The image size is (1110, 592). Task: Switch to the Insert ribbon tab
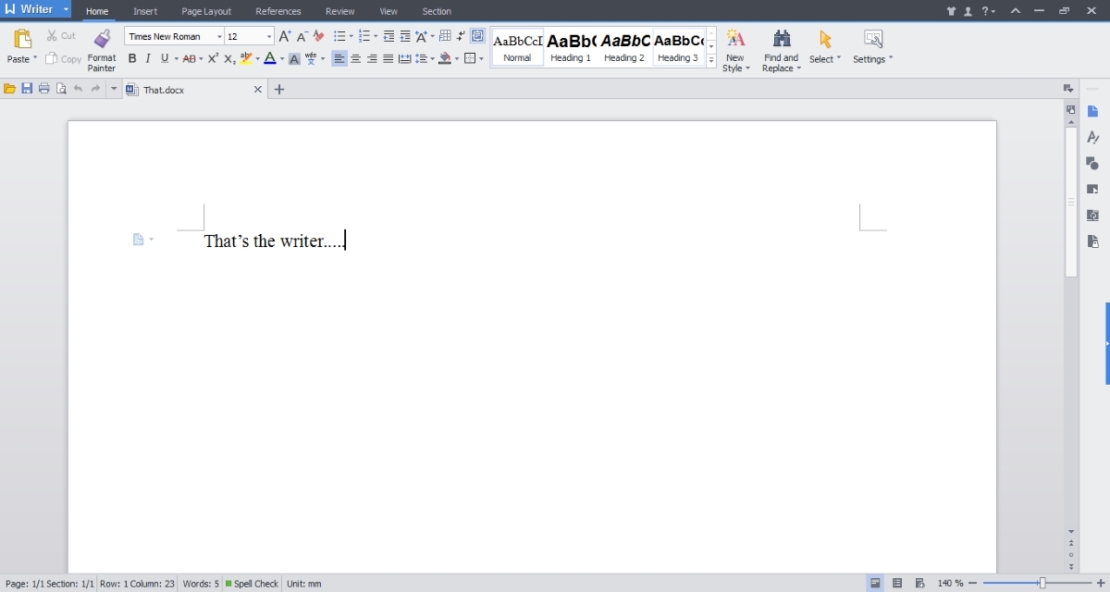click(145, 11)
